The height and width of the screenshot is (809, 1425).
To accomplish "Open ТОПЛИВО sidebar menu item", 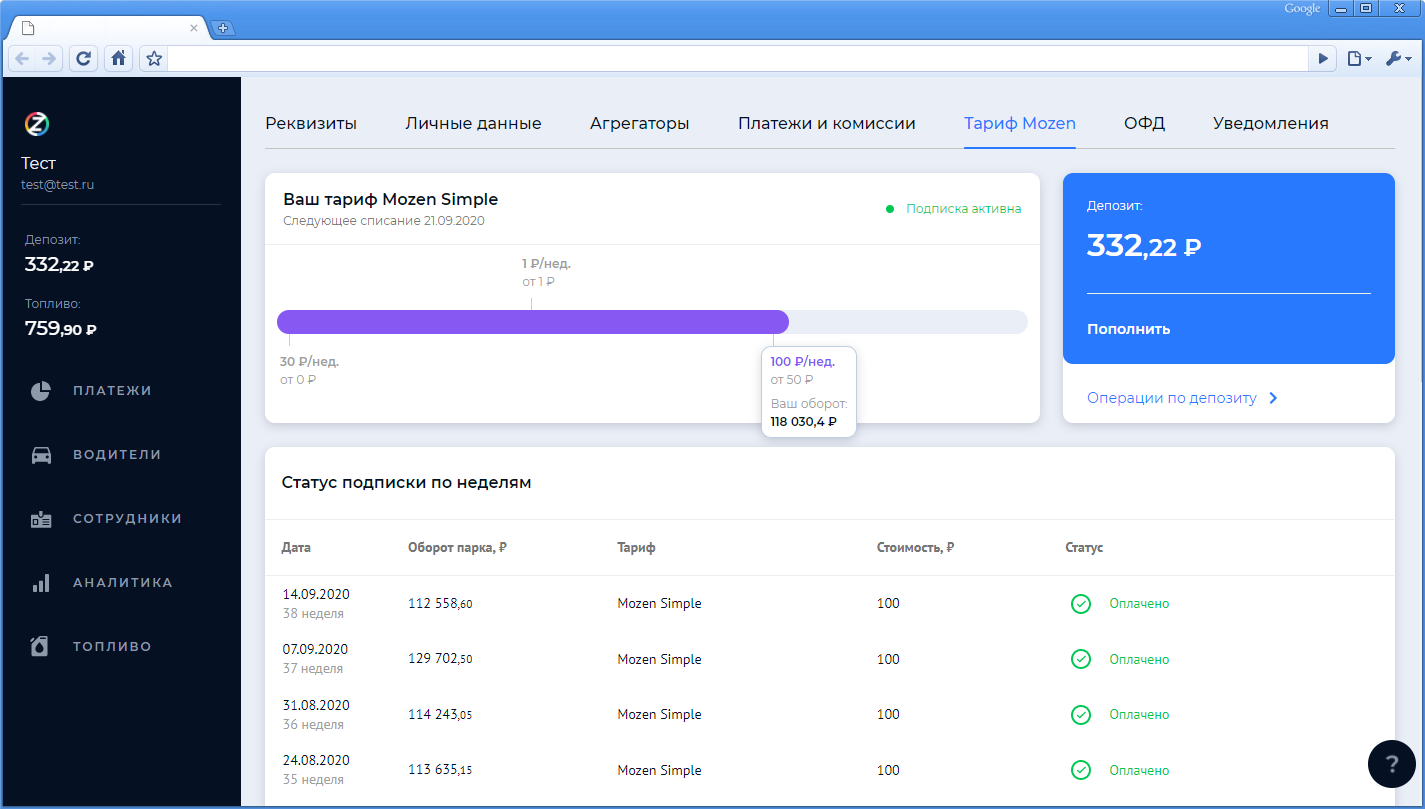I will click(x=112, y=647).
